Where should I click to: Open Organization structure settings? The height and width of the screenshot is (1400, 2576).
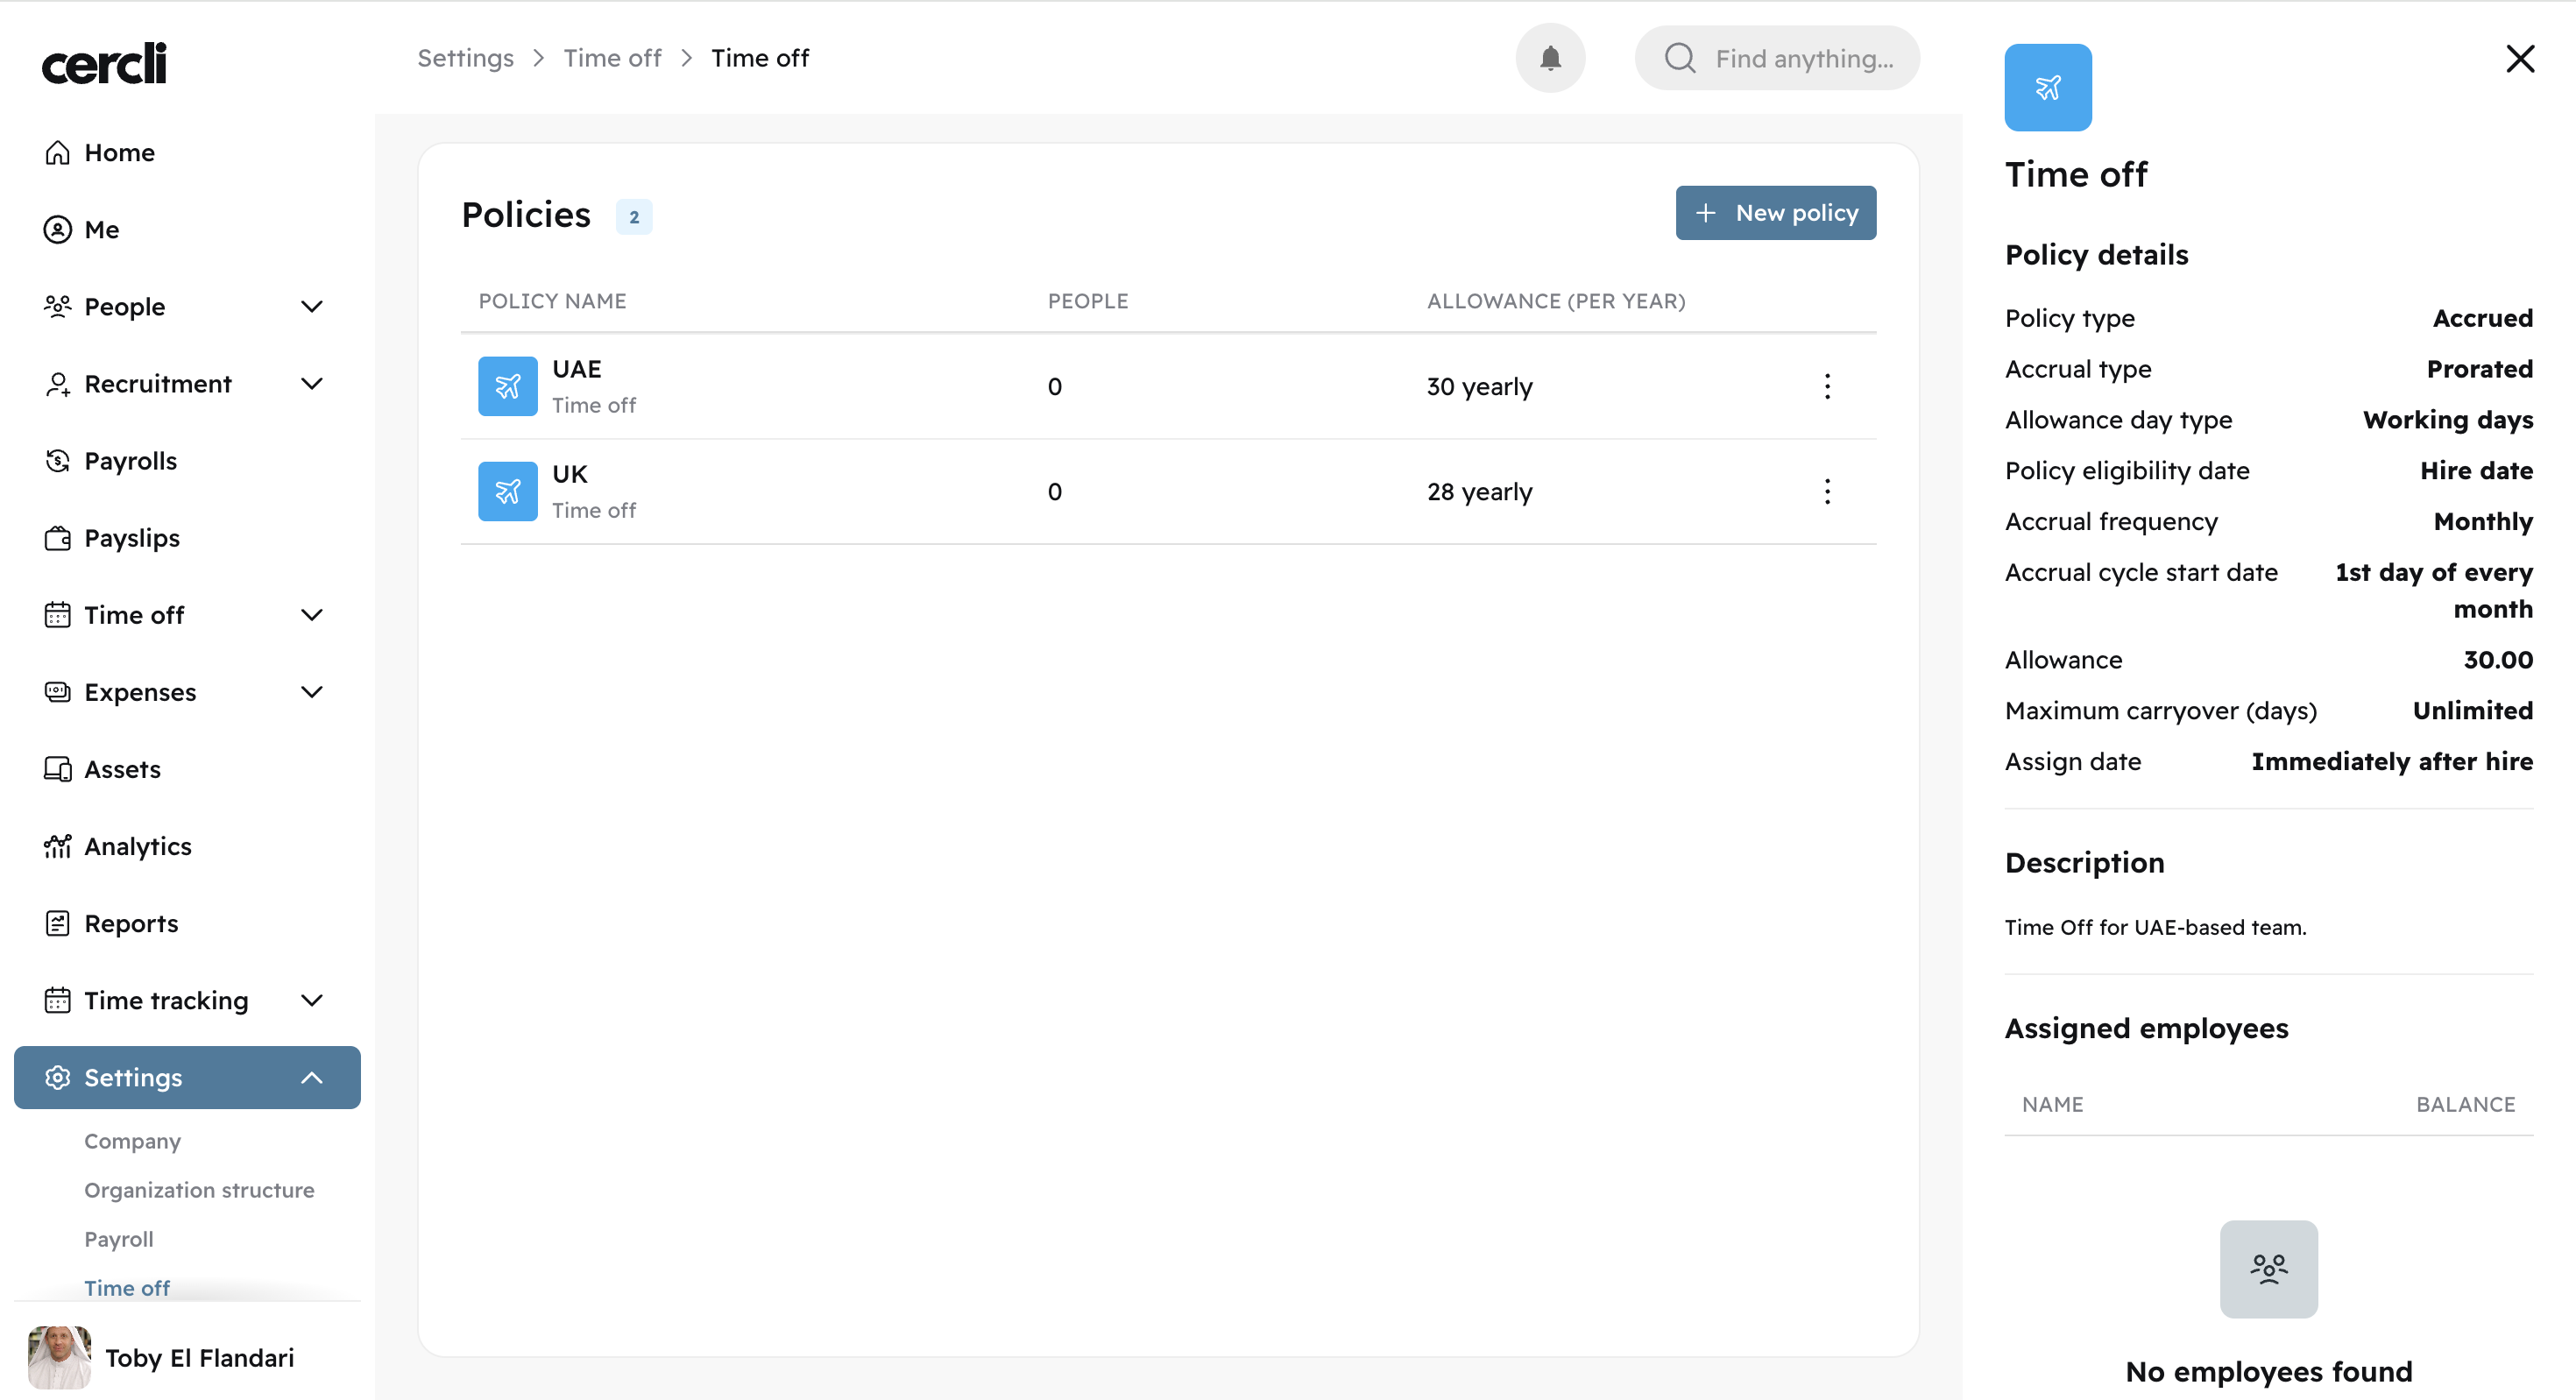199,1190
